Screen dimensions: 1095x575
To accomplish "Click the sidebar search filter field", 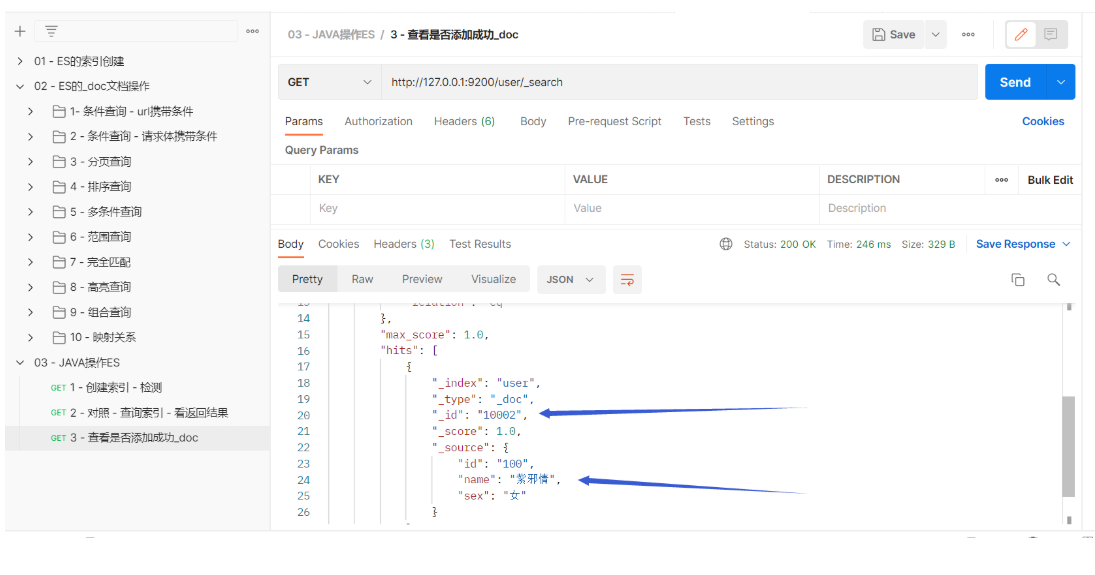I will pos(136,31).
